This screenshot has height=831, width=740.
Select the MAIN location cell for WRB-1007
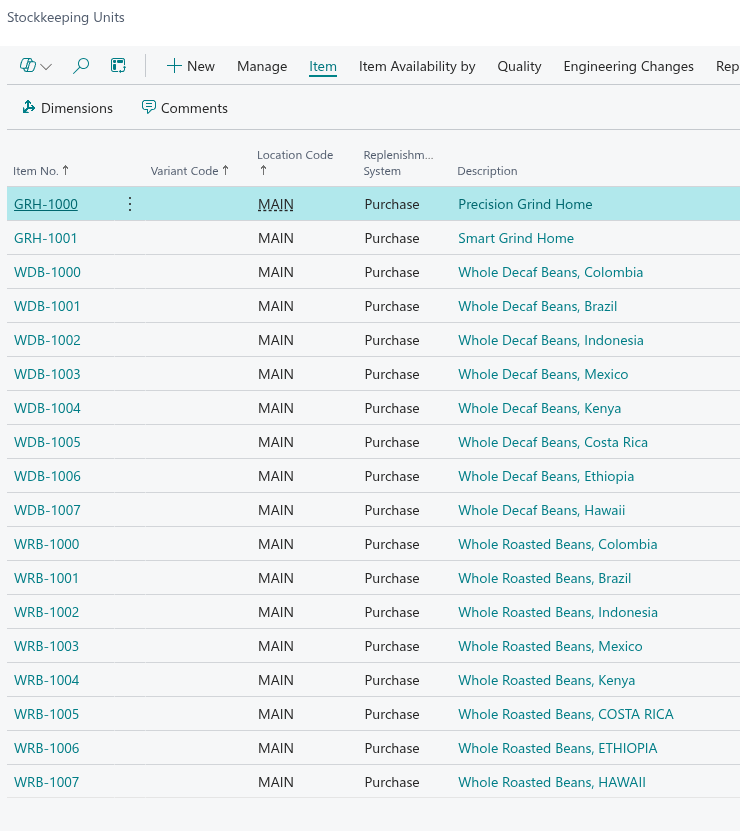(x=276, y=782)
